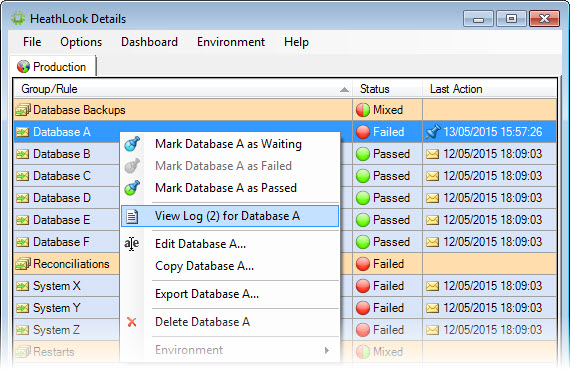Click the Last Action column header
This screenshot has height=370, width=570.
click(x=489, y=89)
